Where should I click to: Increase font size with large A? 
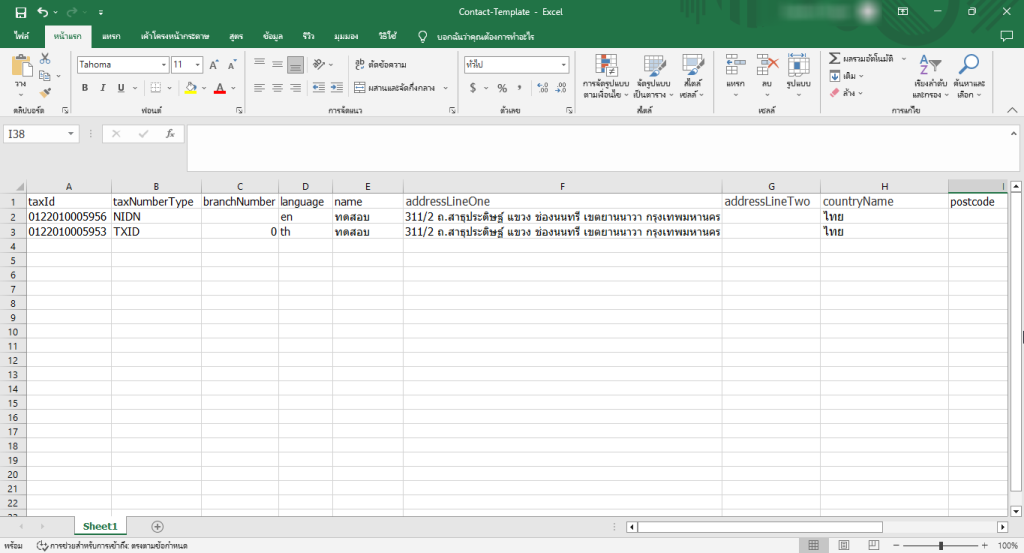(214, 65)
